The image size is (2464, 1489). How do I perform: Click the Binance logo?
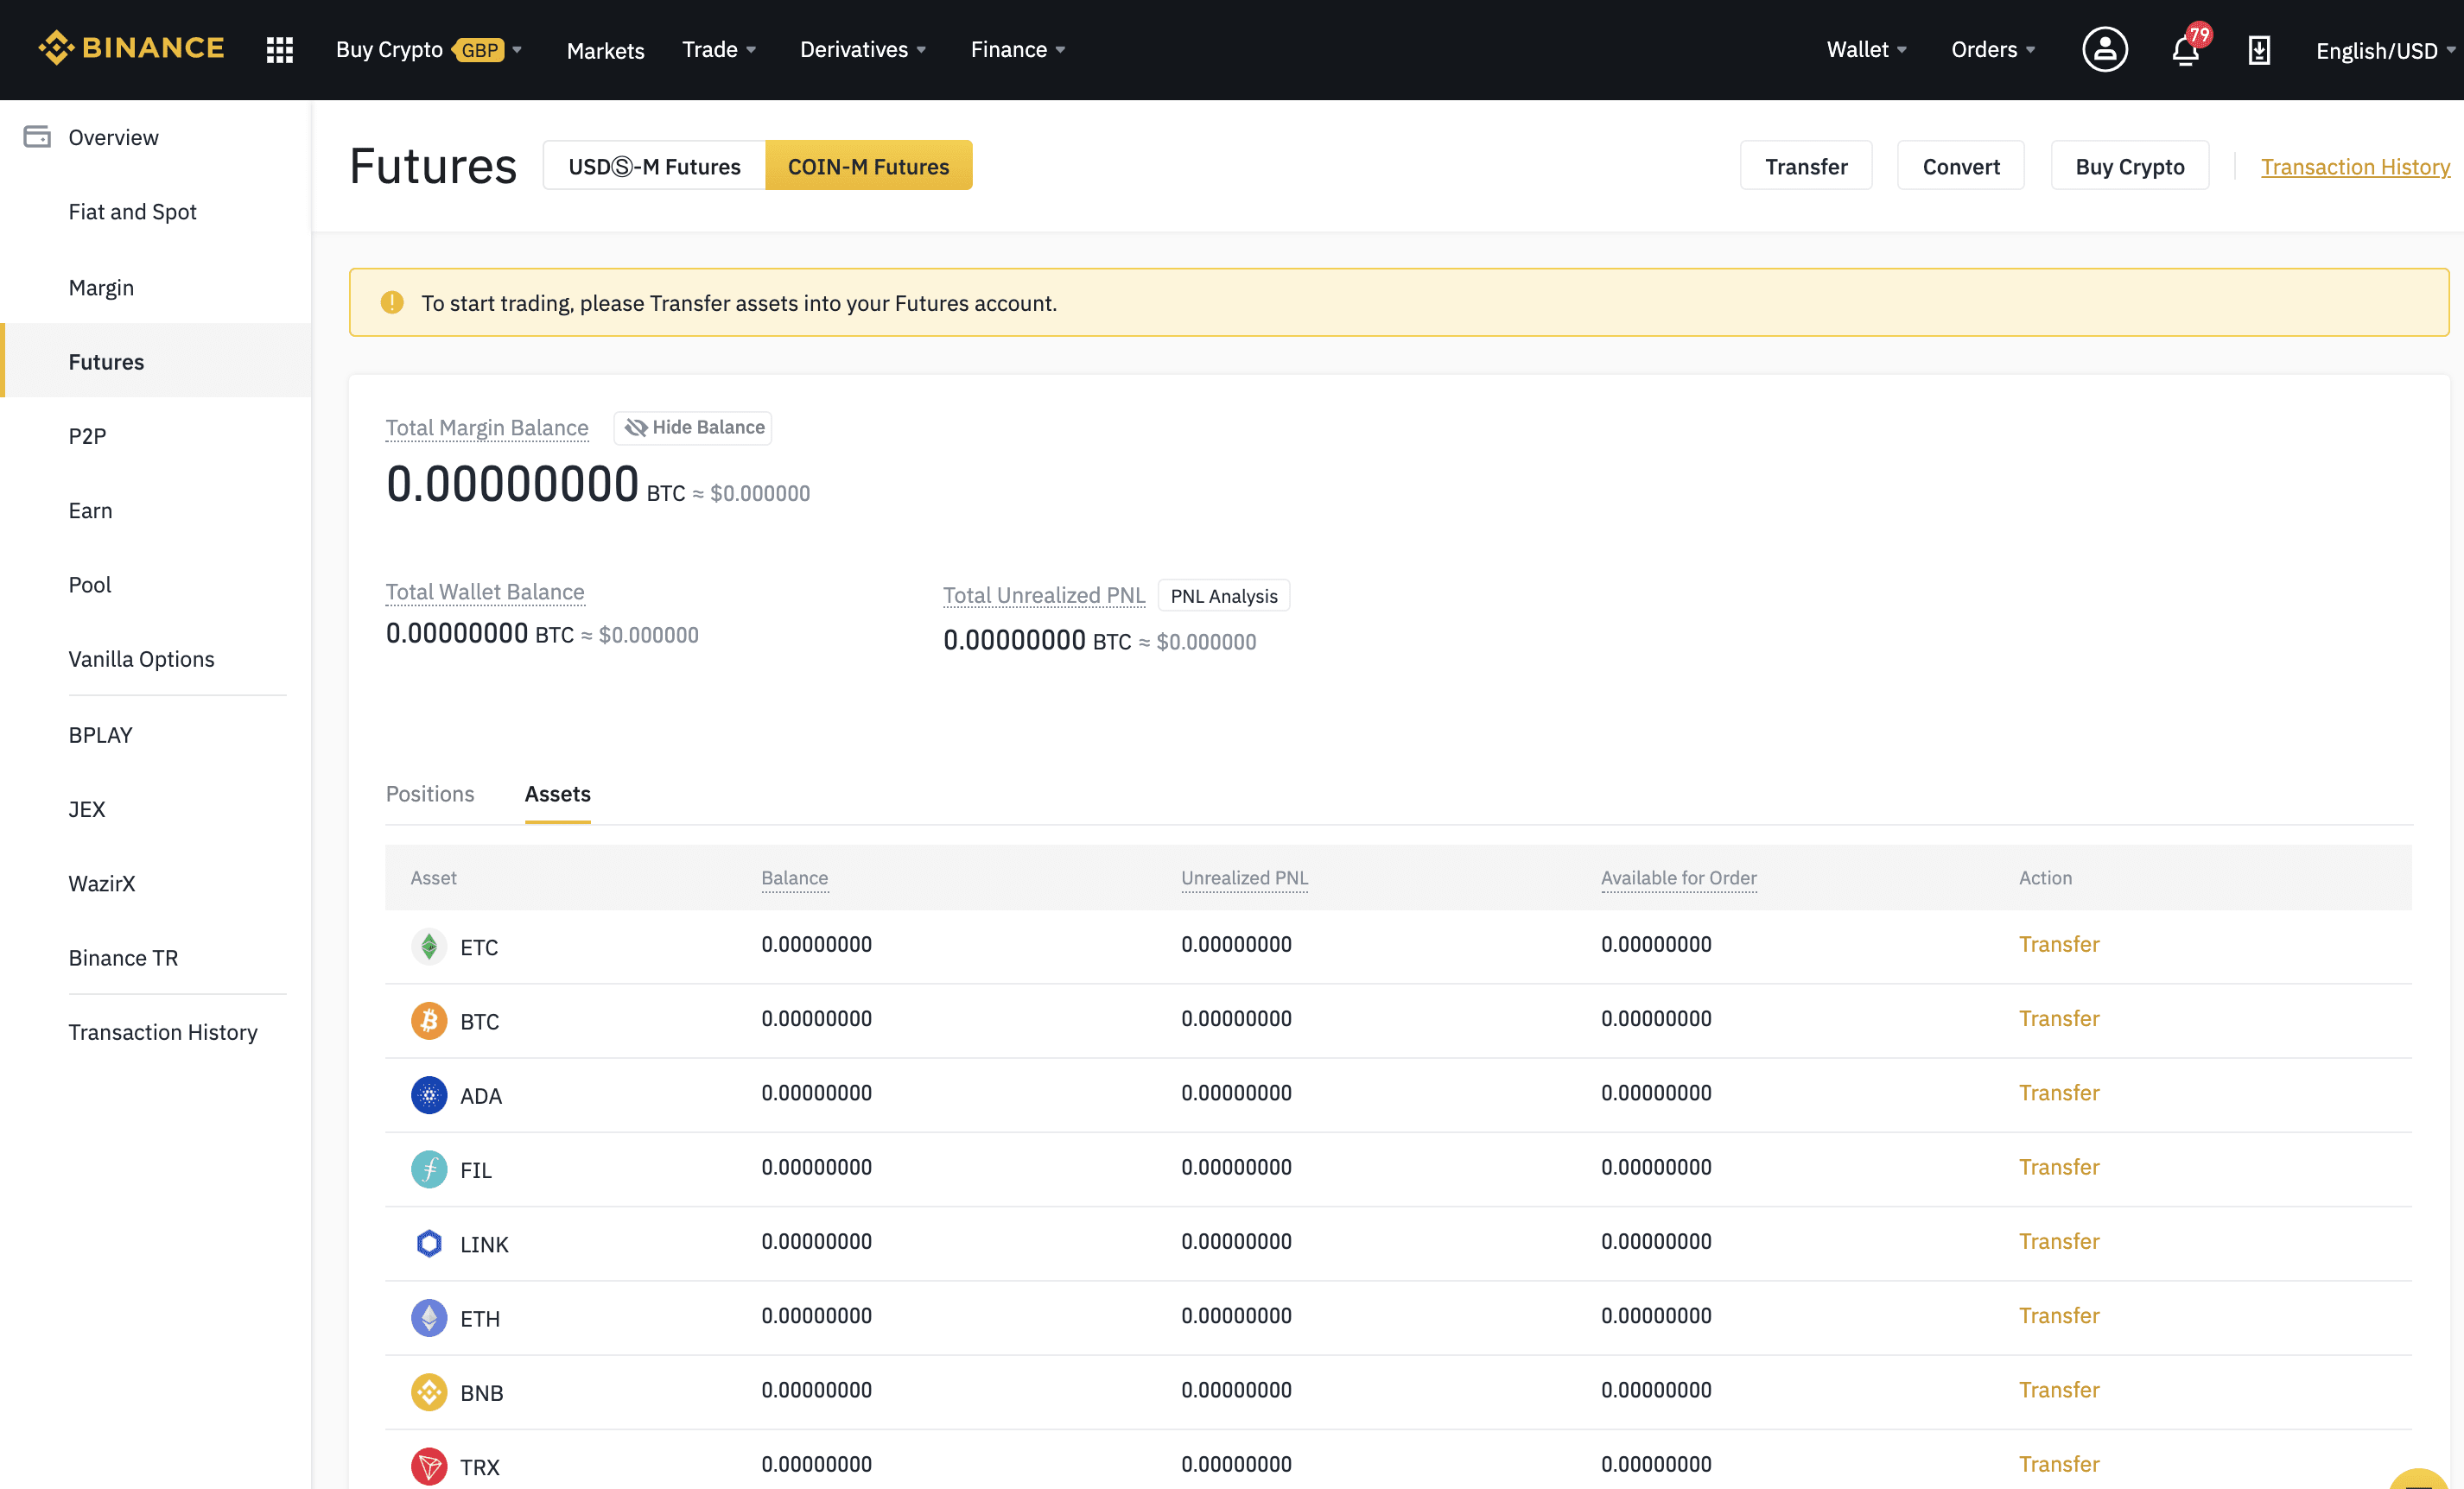[131, 48]
